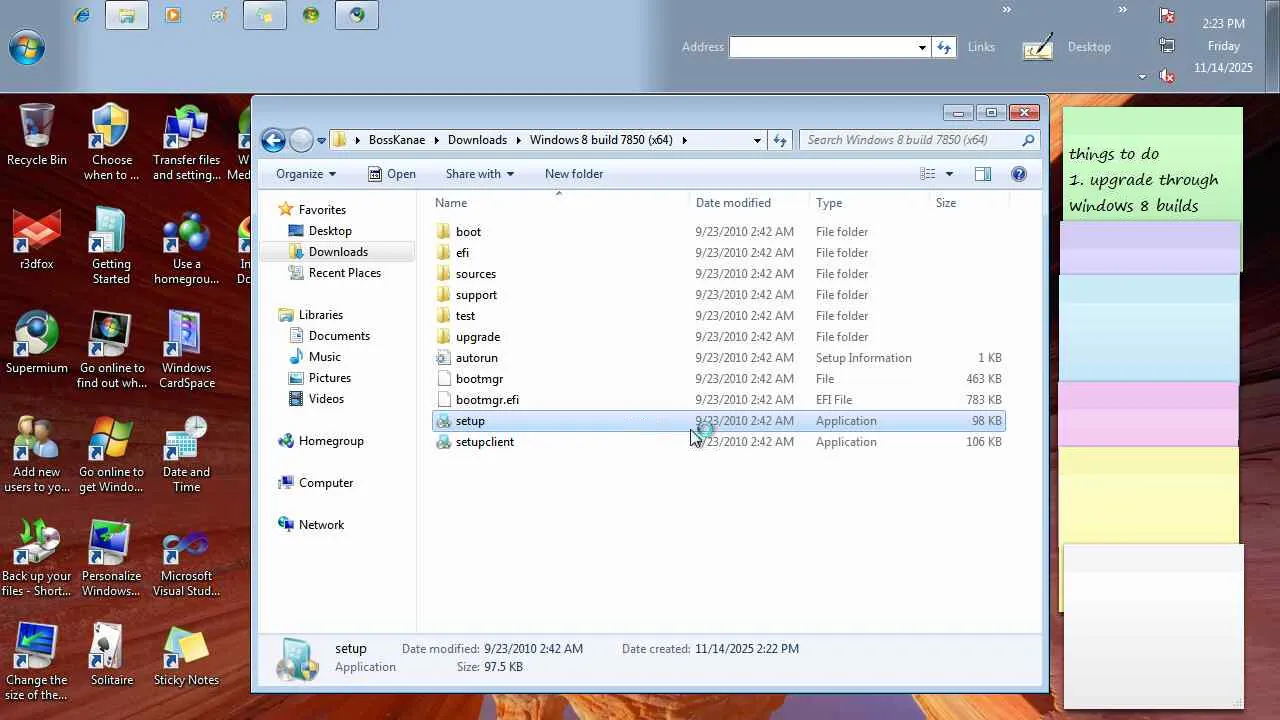Select Downloads in navigation pane
Image resolution: width=1280 pixels, height=720 pixels.
point(338,252)
